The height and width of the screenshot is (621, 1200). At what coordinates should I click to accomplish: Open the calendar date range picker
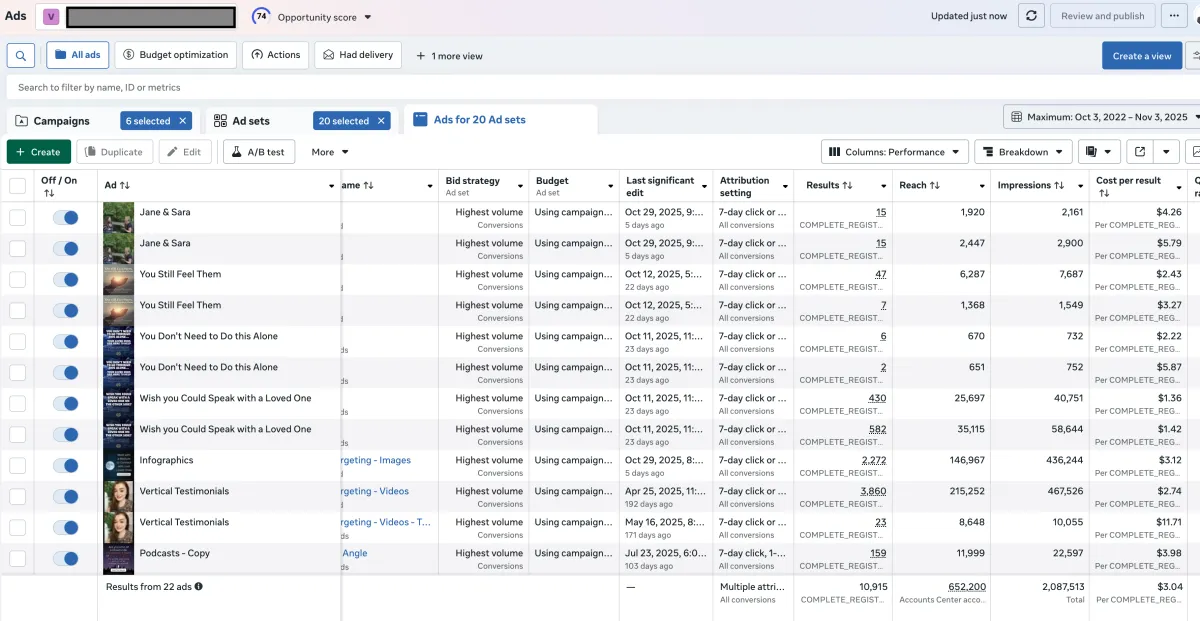pos(1100,117)
